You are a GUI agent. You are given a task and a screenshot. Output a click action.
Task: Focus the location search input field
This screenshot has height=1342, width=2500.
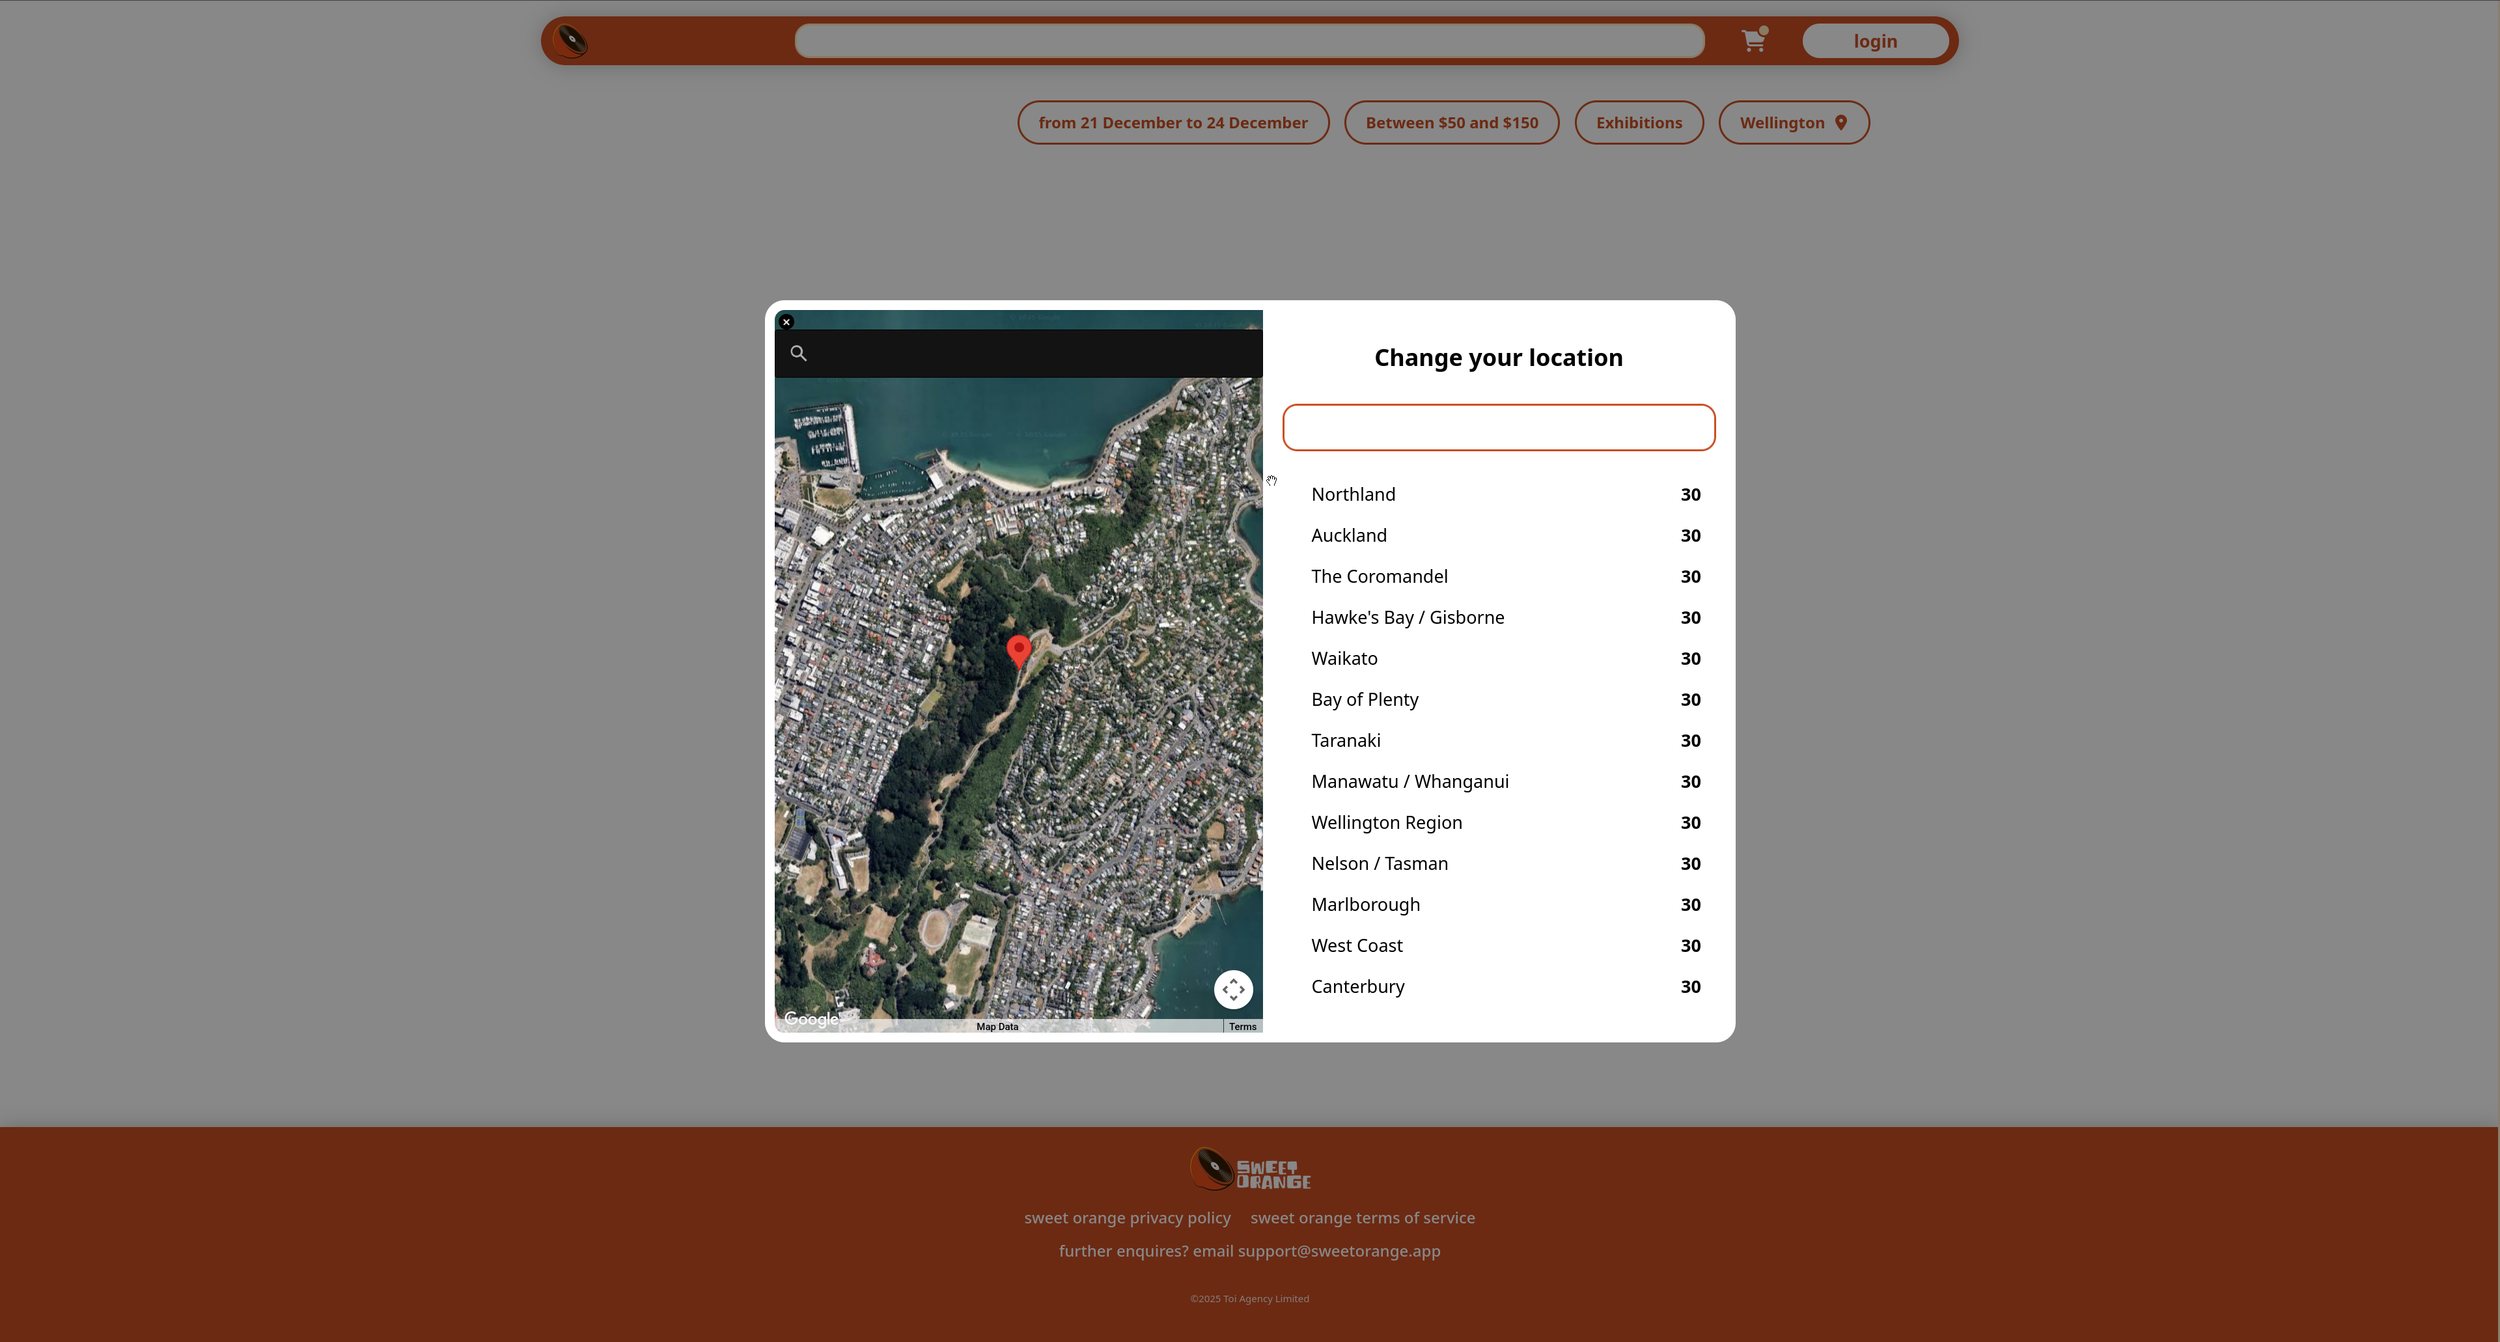pyautogui.click(x=1498, y=428)
